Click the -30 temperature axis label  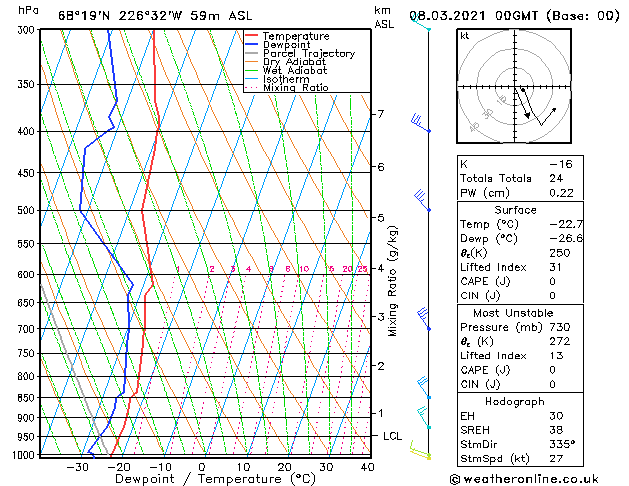click(77, 468)
